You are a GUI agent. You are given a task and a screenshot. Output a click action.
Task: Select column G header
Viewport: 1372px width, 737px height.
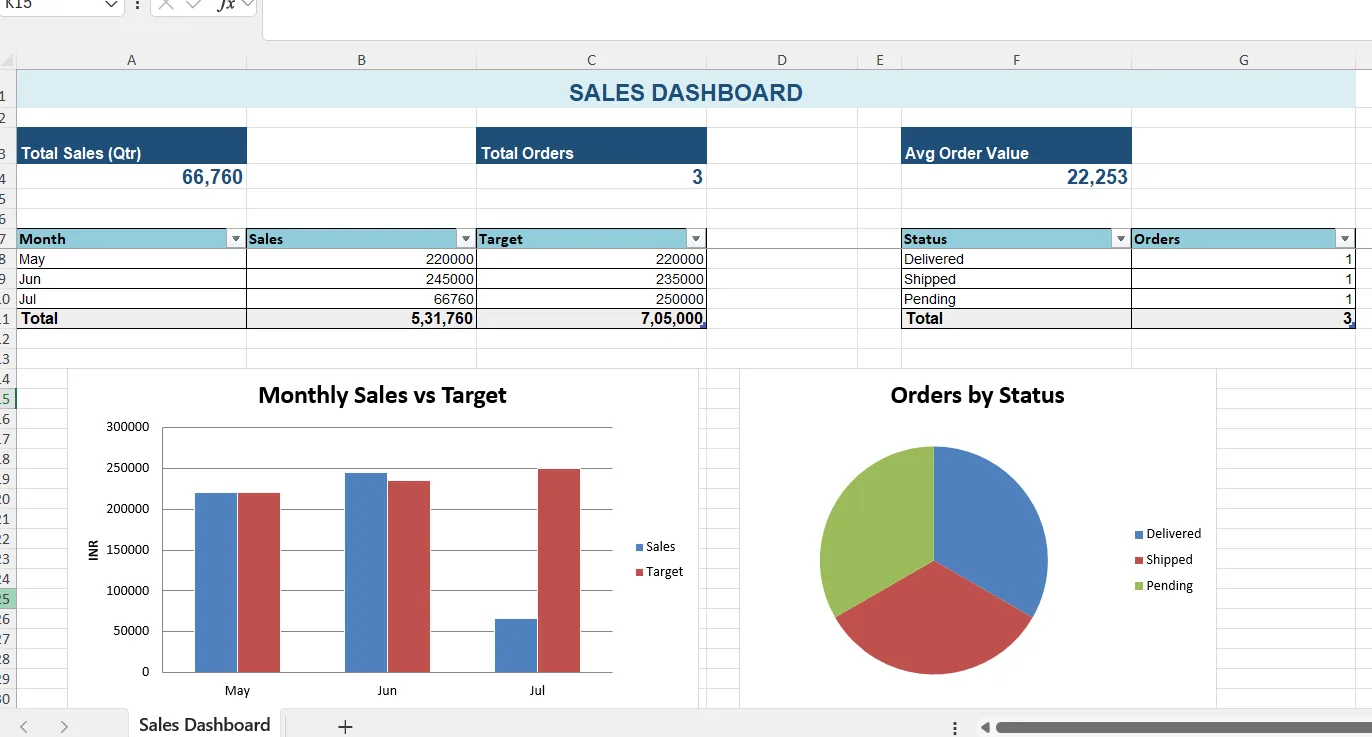(1244, 60)
